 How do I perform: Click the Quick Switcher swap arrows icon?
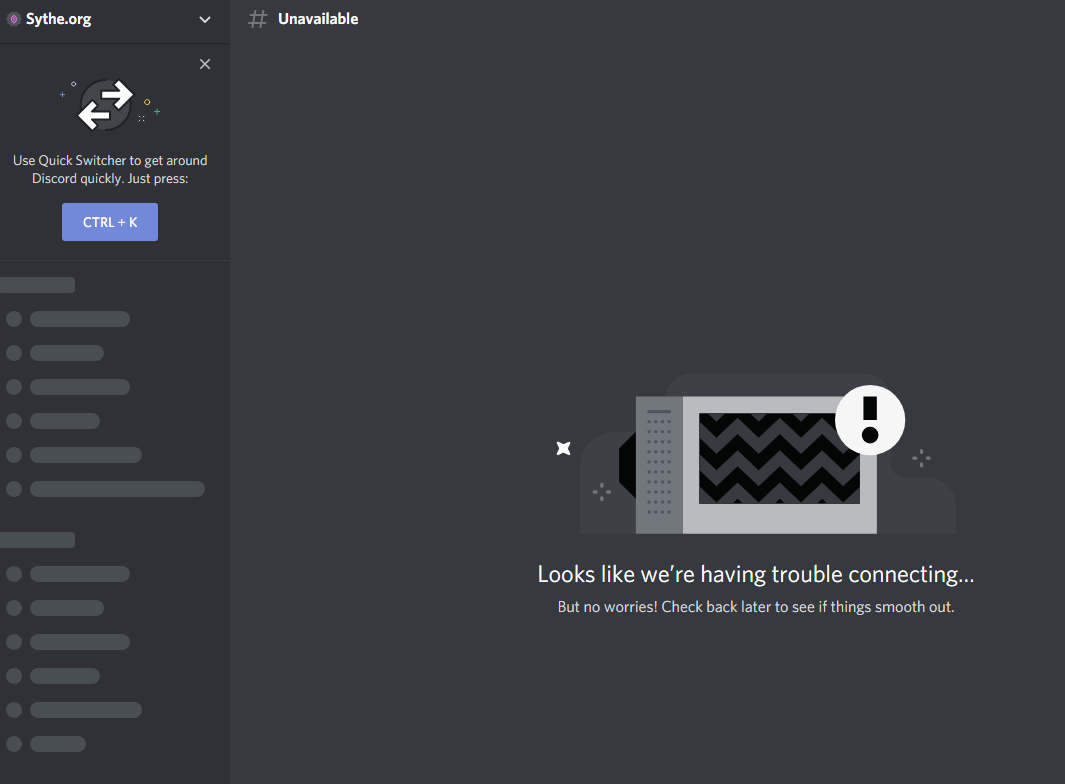tap(106, 105)
